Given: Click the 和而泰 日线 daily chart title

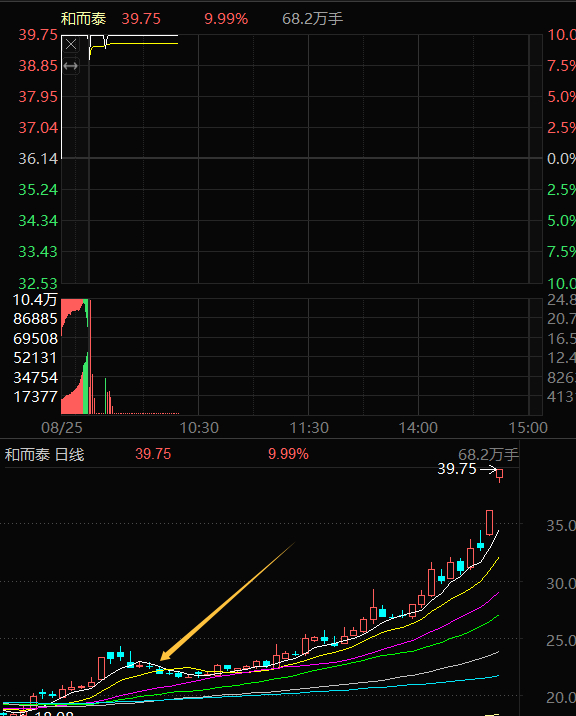Looking at the screenshot, I should coord(44,455).
